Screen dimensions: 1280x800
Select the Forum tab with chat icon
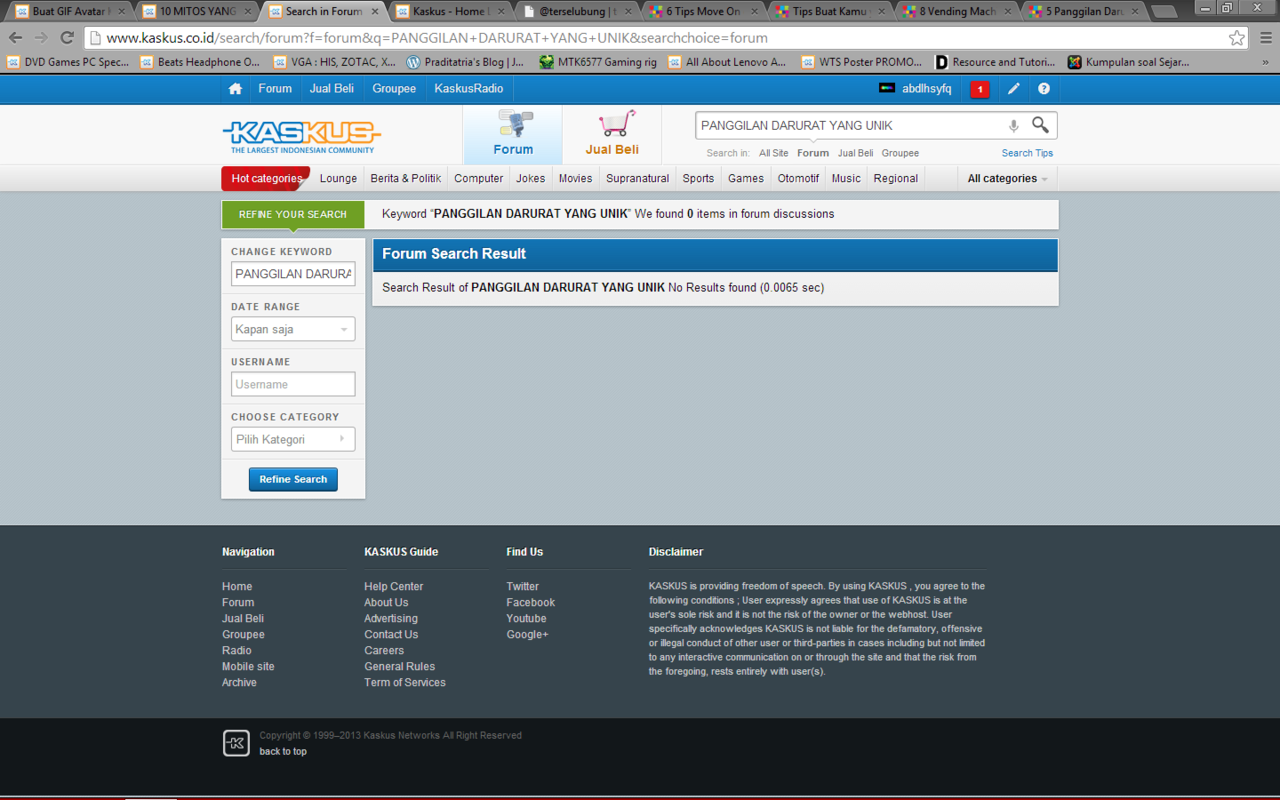[513, 134]
